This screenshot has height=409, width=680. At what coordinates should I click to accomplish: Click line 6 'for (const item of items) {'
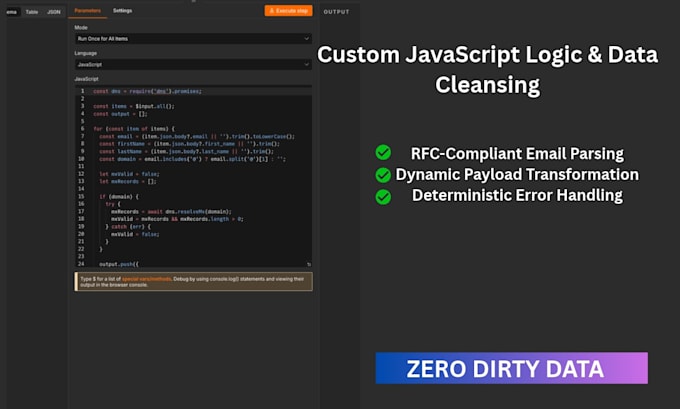[x=134, y=129]
